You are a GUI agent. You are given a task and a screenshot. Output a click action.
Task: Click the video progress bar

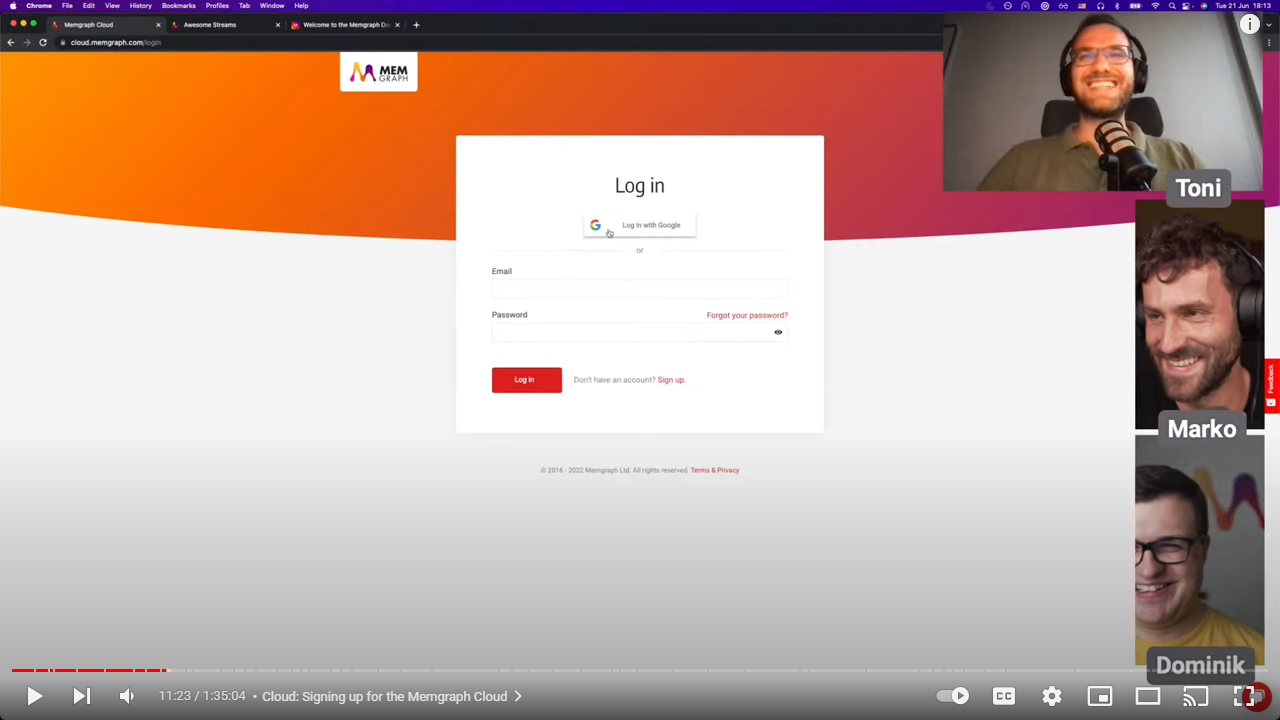(x=640, y=670)
